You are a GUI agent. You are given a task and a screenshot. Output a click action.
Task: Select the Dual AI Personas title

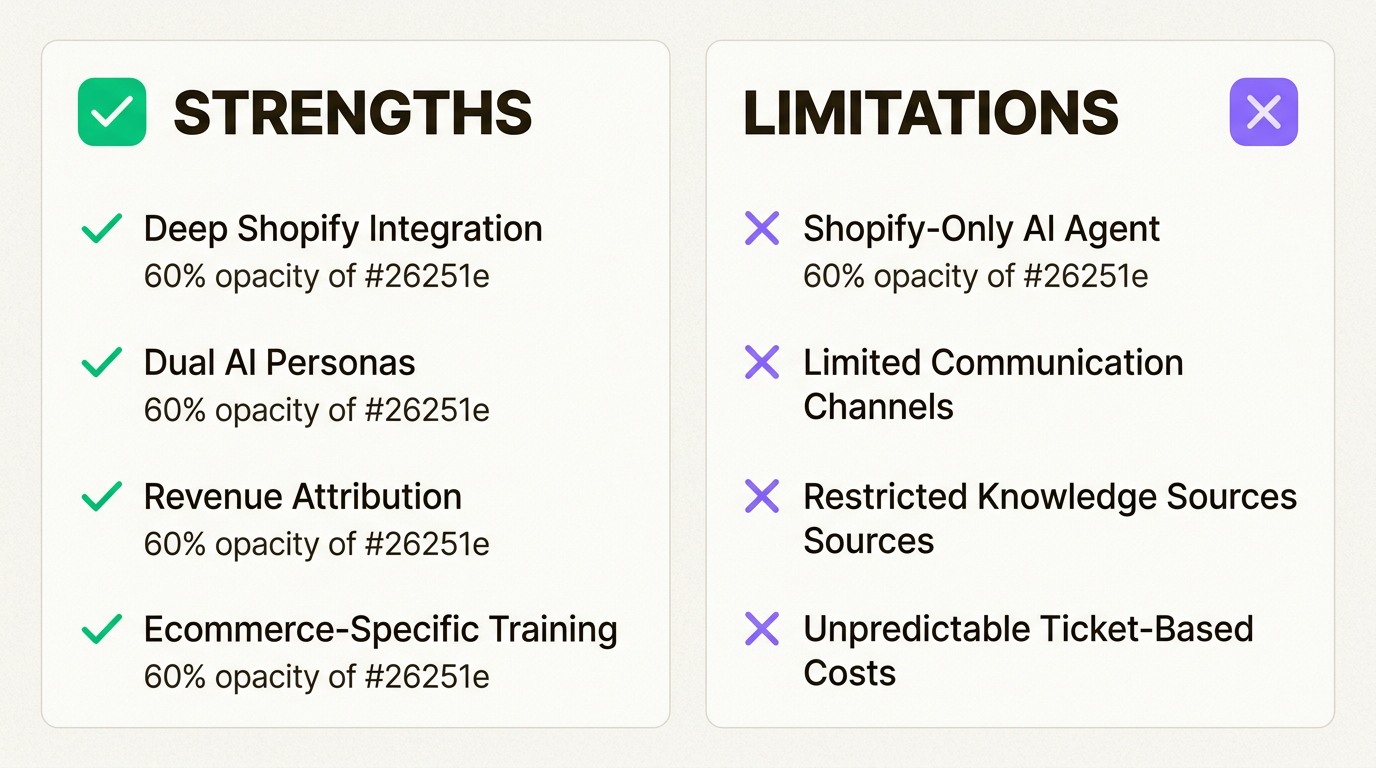pos(279,362)
